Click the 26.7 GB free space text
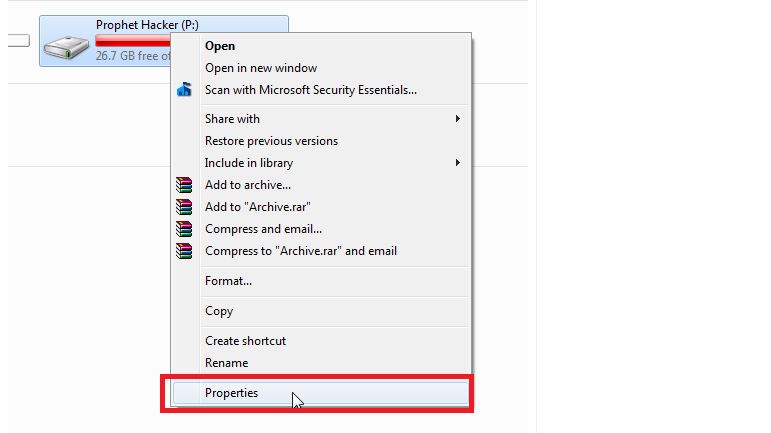 [x=133, y=56]
